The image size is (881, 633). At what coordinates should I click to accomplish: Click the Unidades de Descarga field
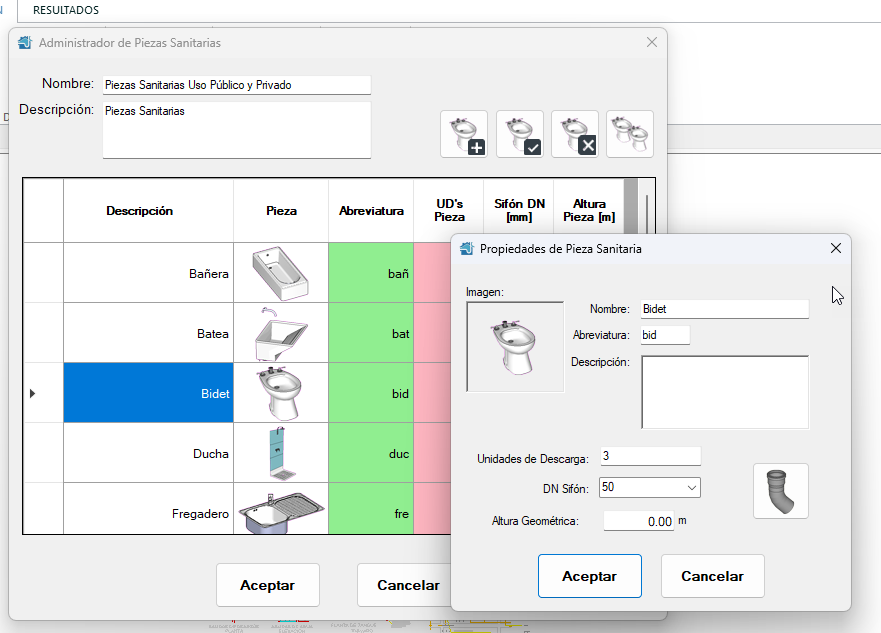651,456
